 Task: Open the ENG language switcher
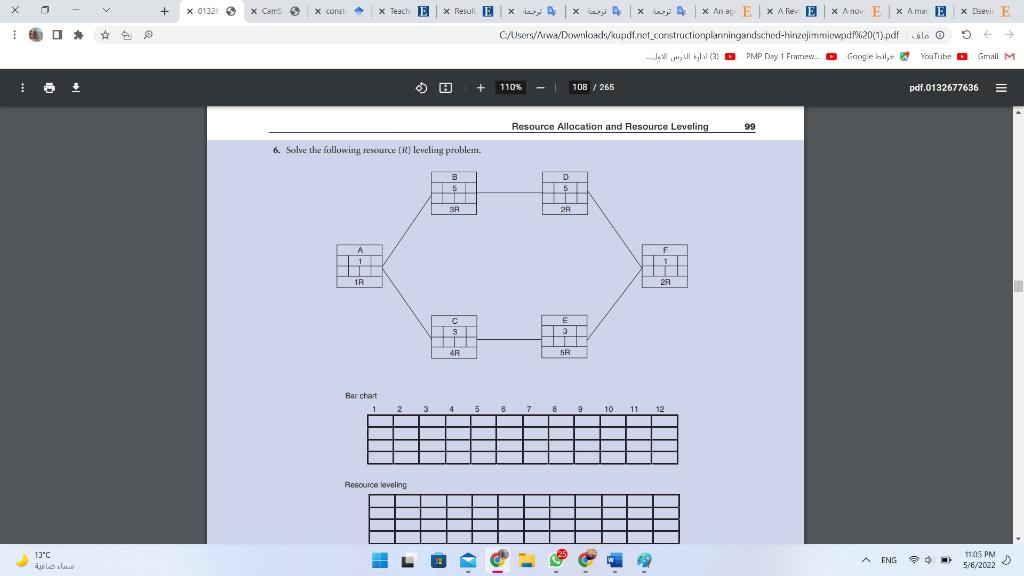click(889, 560)
